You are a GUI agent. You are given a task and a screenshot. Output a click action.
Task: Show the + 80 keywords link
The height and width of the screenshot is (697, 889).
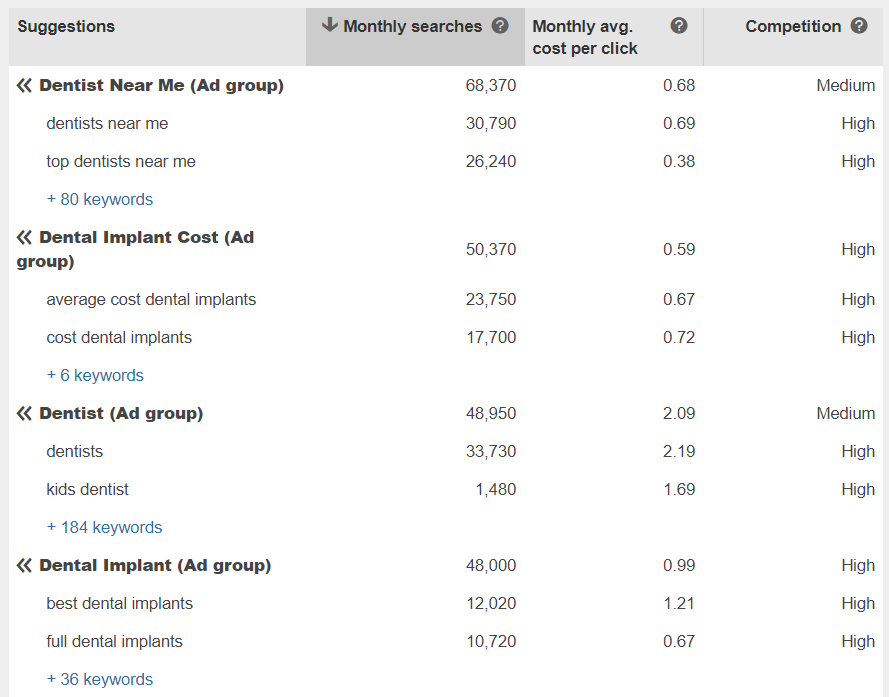tap(100, 200)
